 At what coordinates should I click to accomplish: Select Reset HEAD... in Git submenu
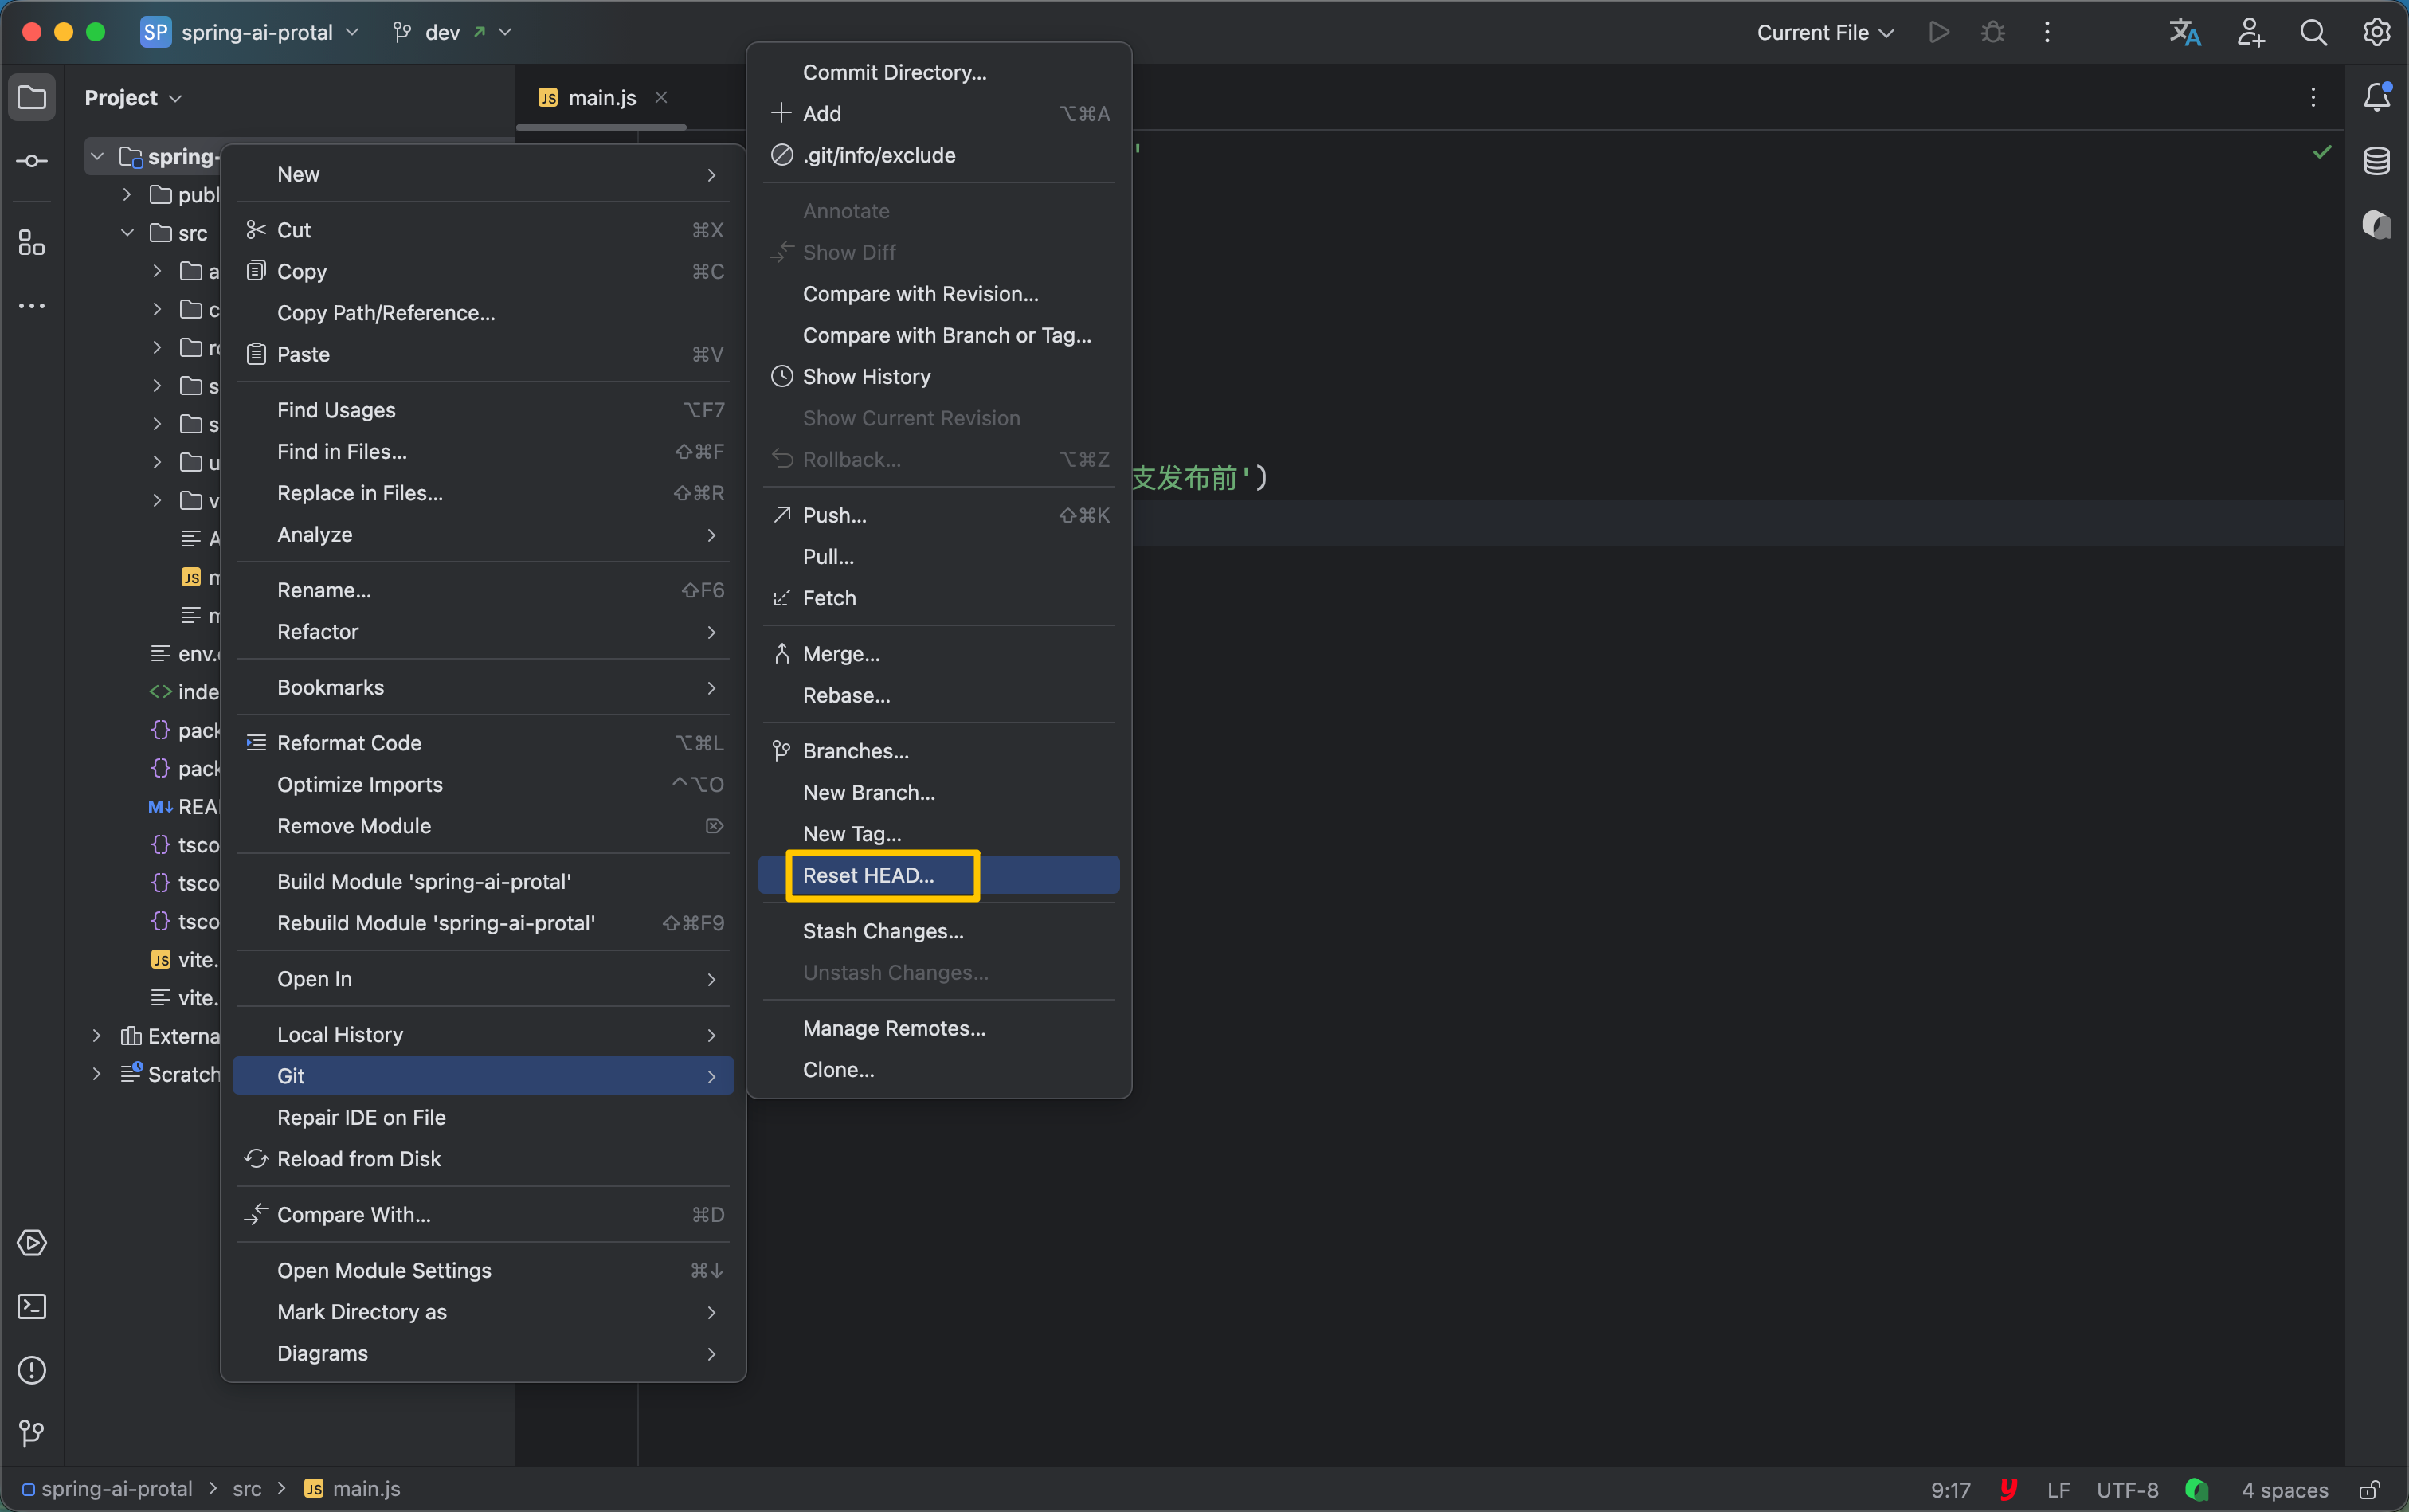tap(868, 875)
